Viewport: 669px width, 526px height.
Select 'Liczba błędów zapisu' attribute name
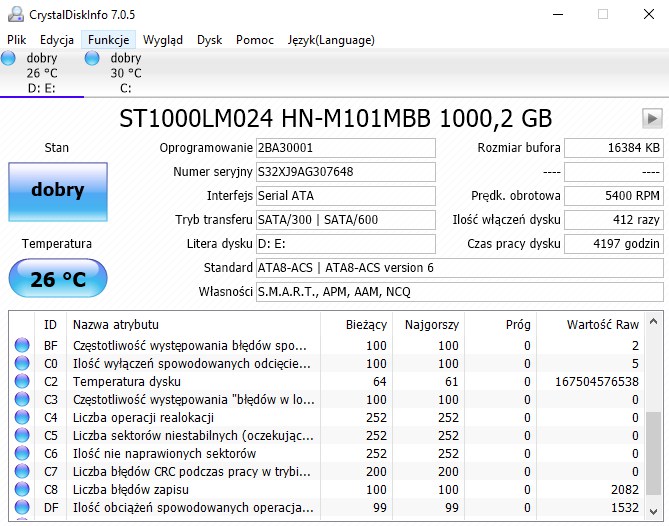tap(131, 489)
